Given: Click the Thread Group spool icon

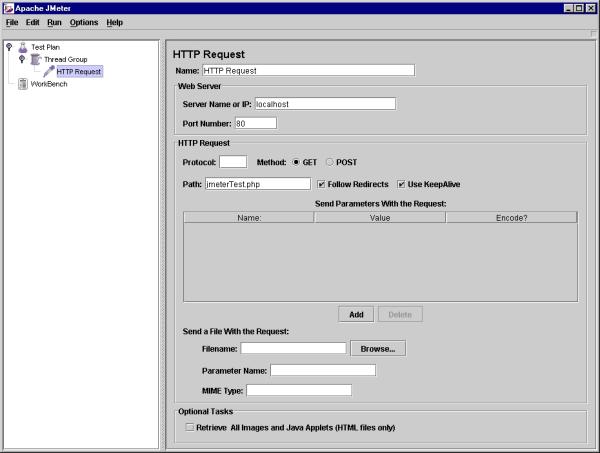Looking at the screenshot, I should [36, 59].
